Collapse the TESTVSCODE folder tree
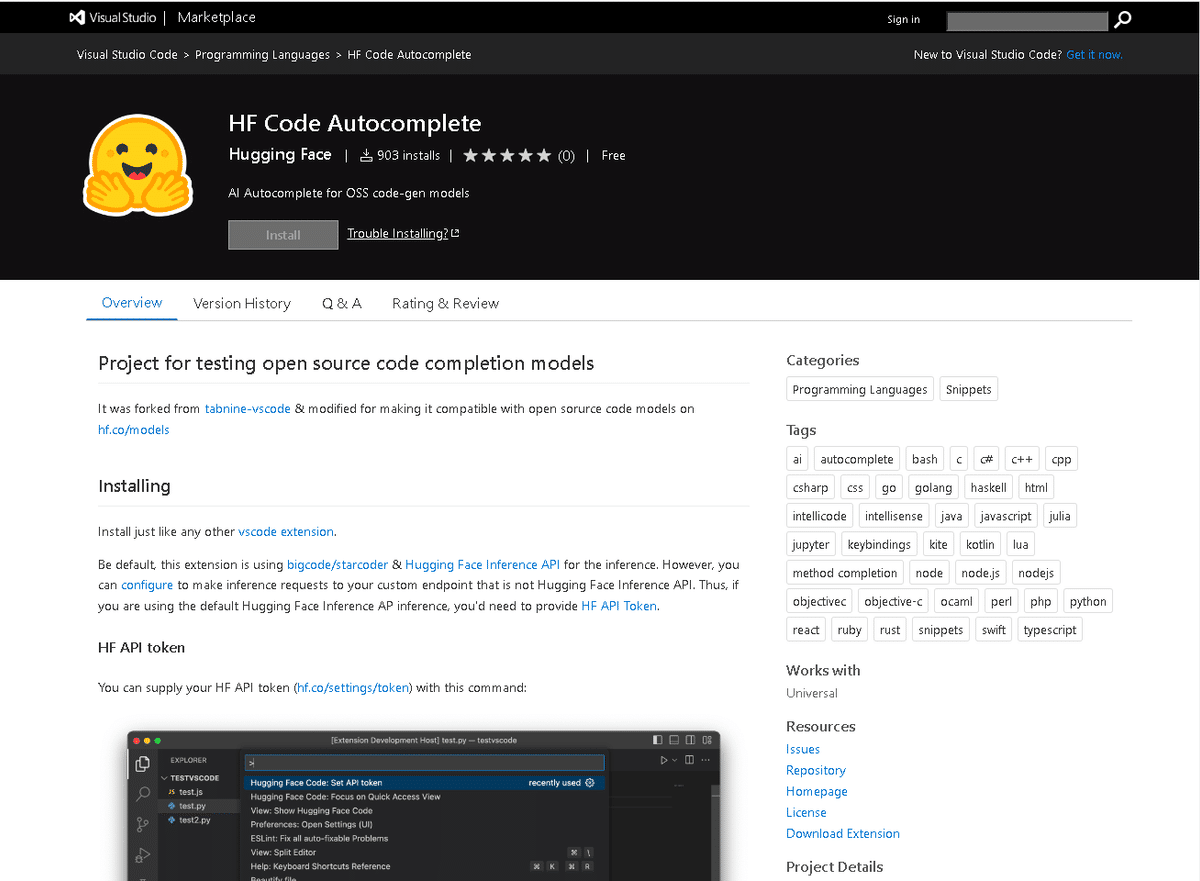This screenshot has height=881, width=1200. (164, 778)
